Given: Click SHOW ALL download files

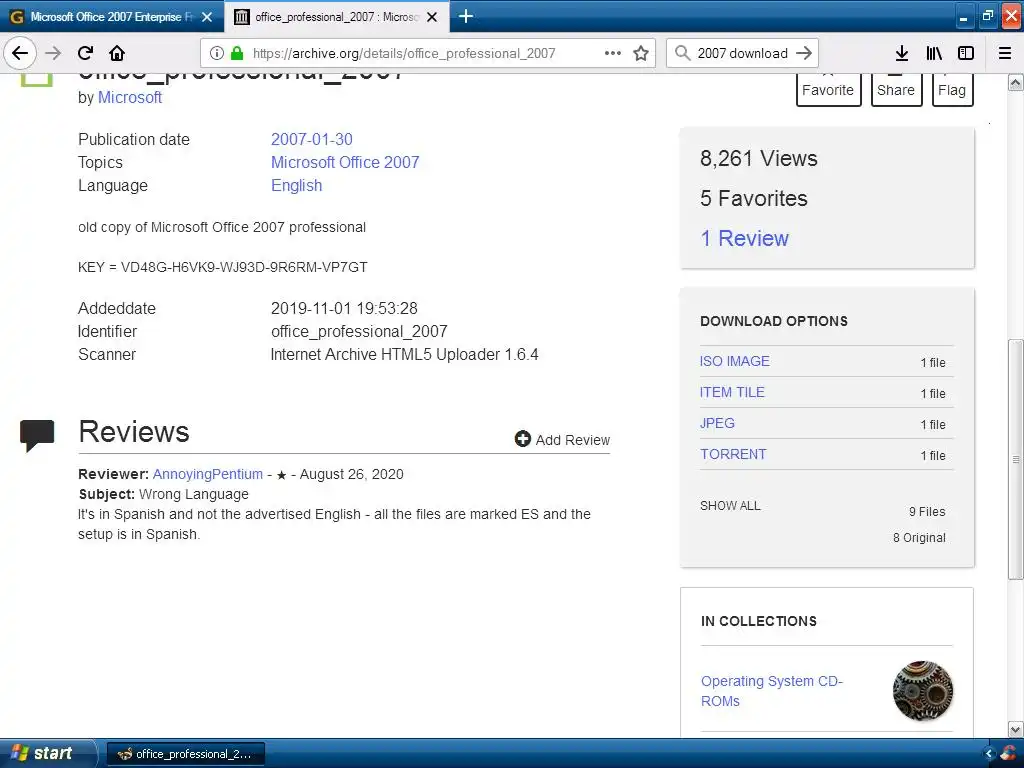Looking at the screenshot, I should coord(730,505).
